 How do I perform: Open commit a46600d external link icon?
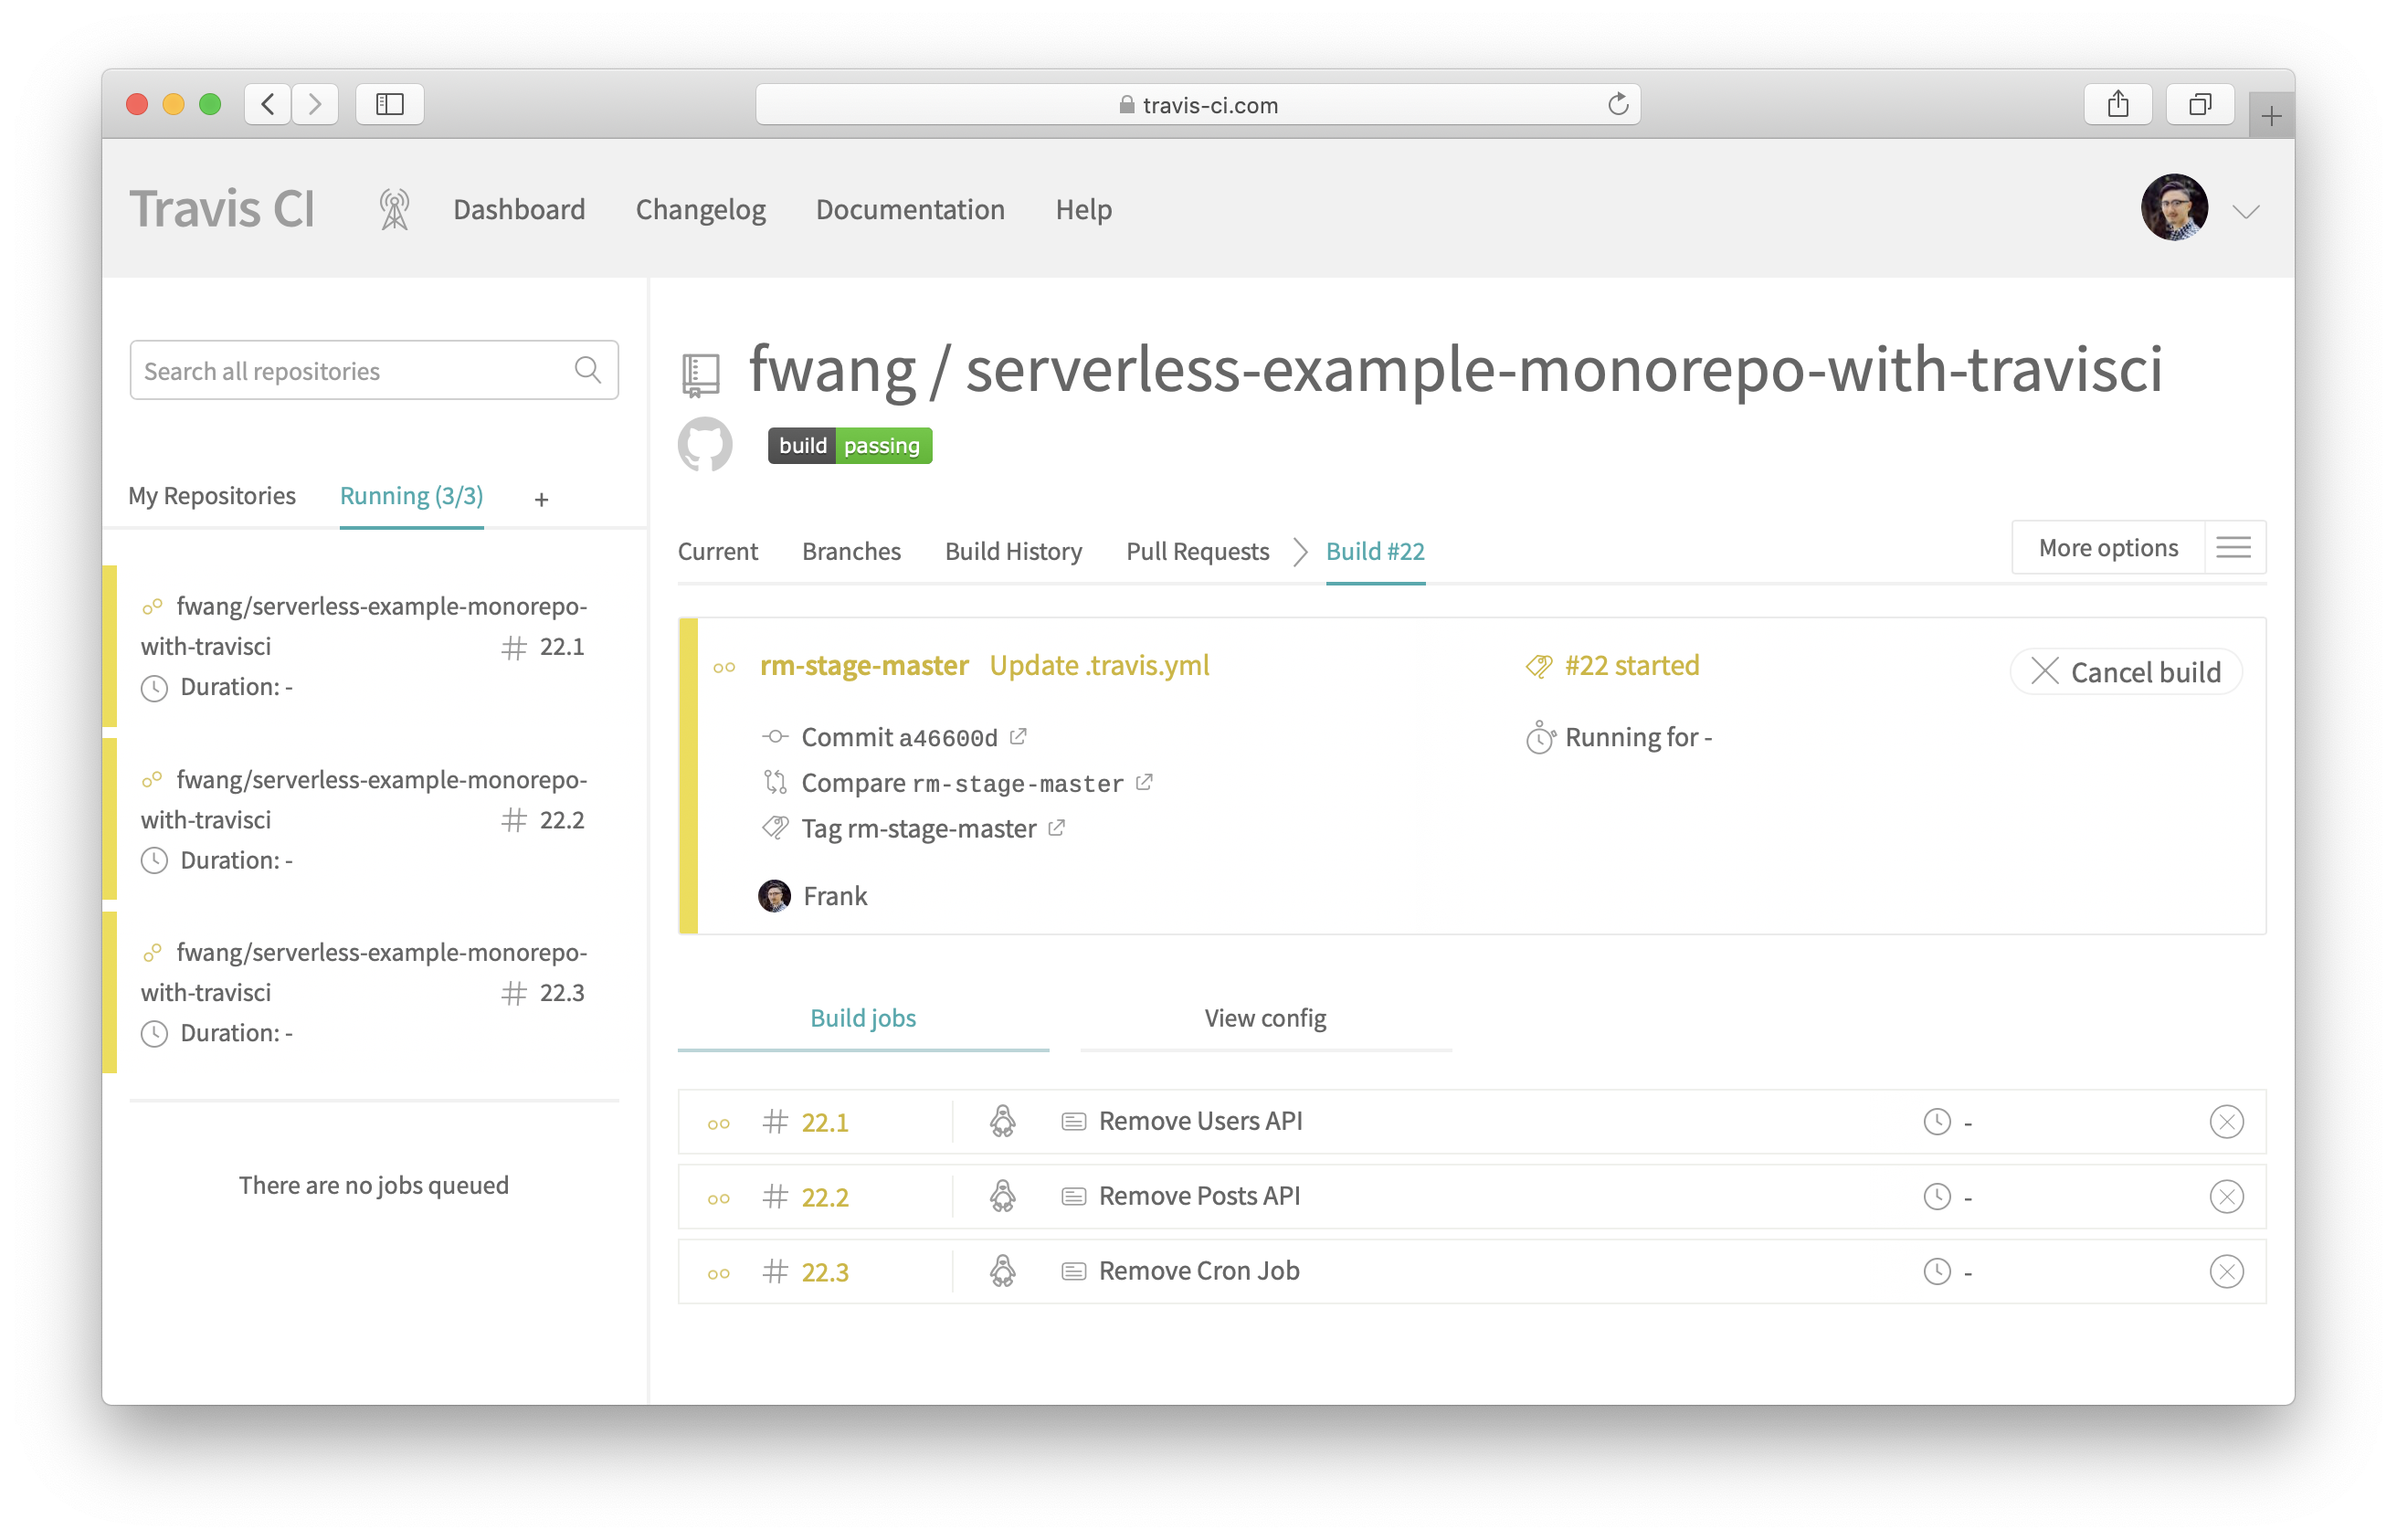(1018, 737)
